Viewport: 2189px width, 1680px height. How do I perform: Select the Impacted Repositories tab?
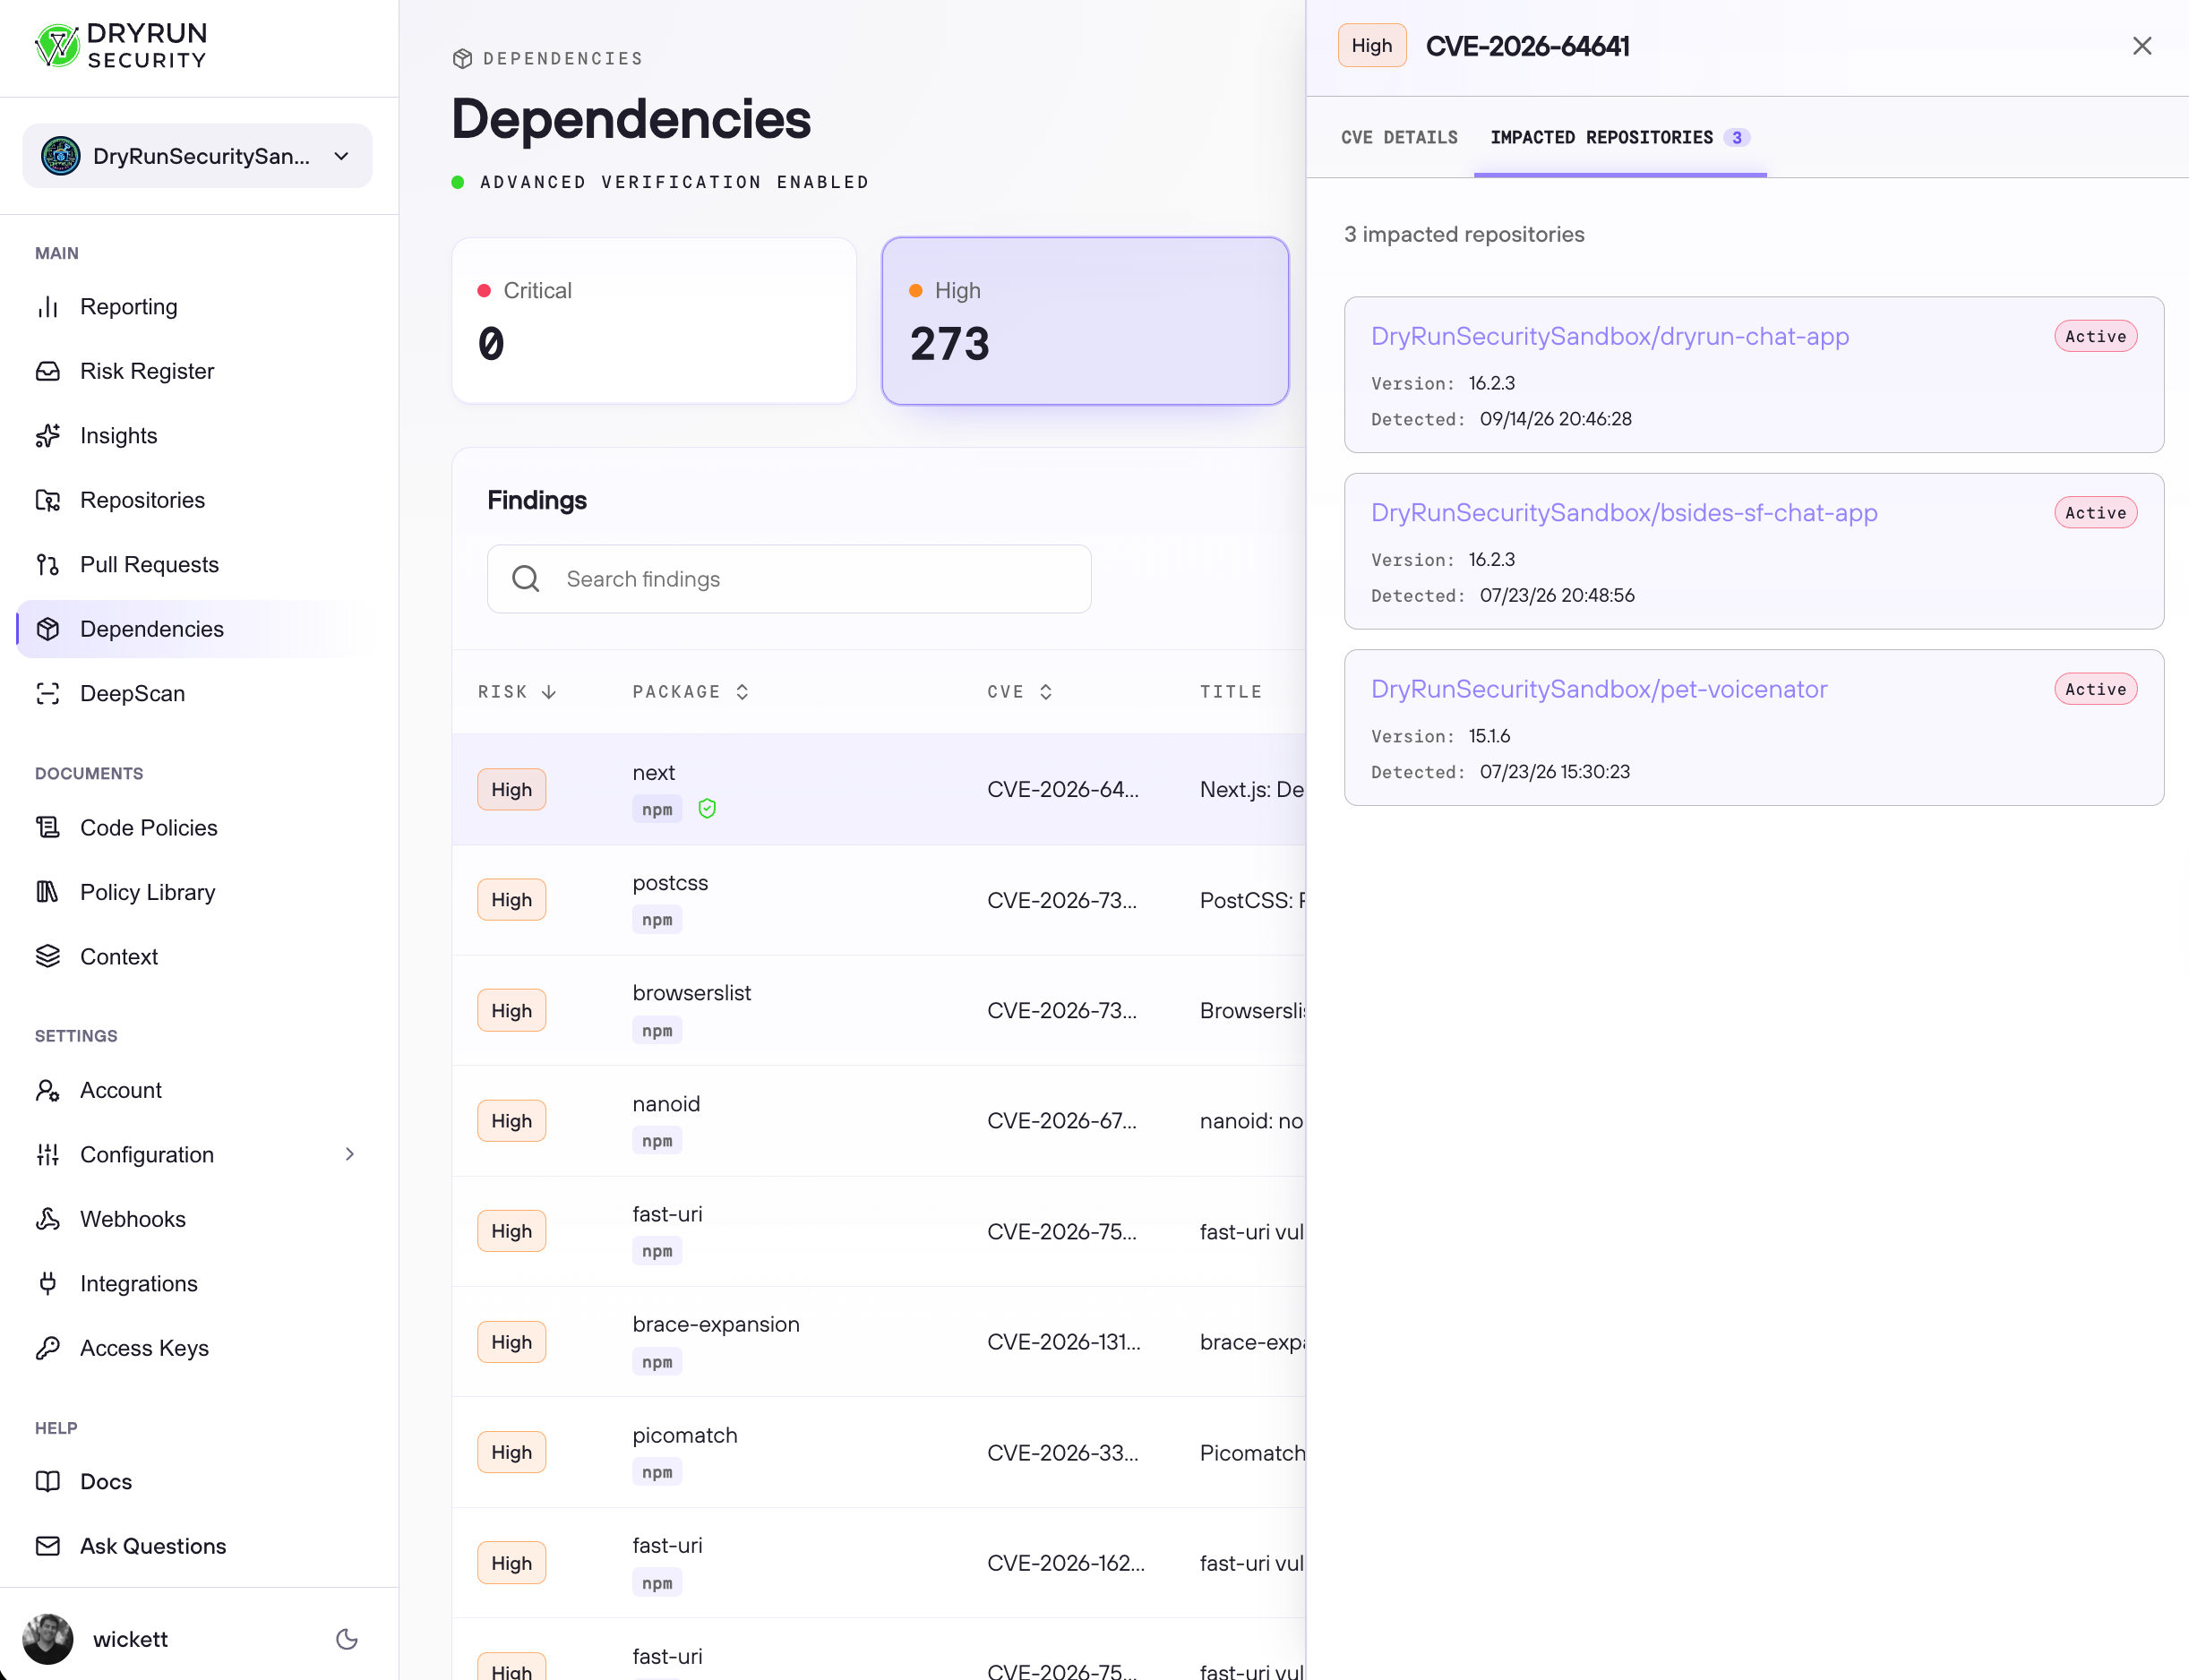click(x=1619, y=137)
